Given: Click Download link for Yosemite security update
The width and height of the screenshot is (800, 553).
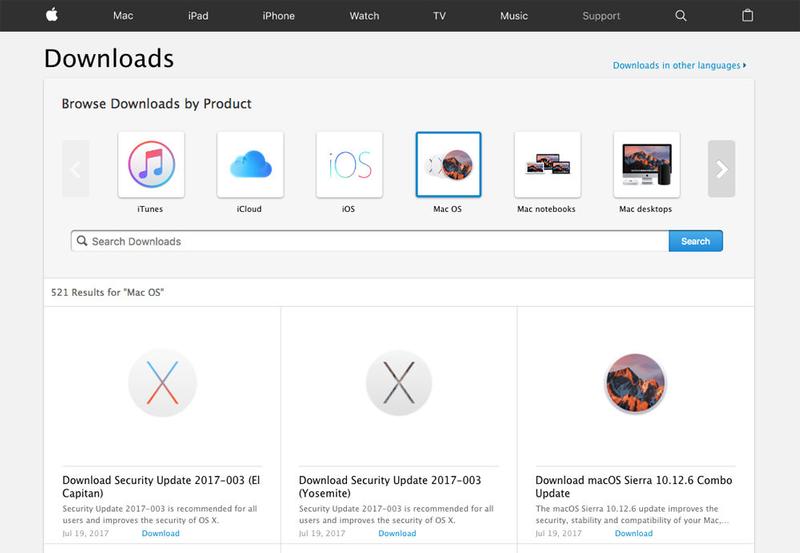Looking at the screenshot, I should 397,533.
